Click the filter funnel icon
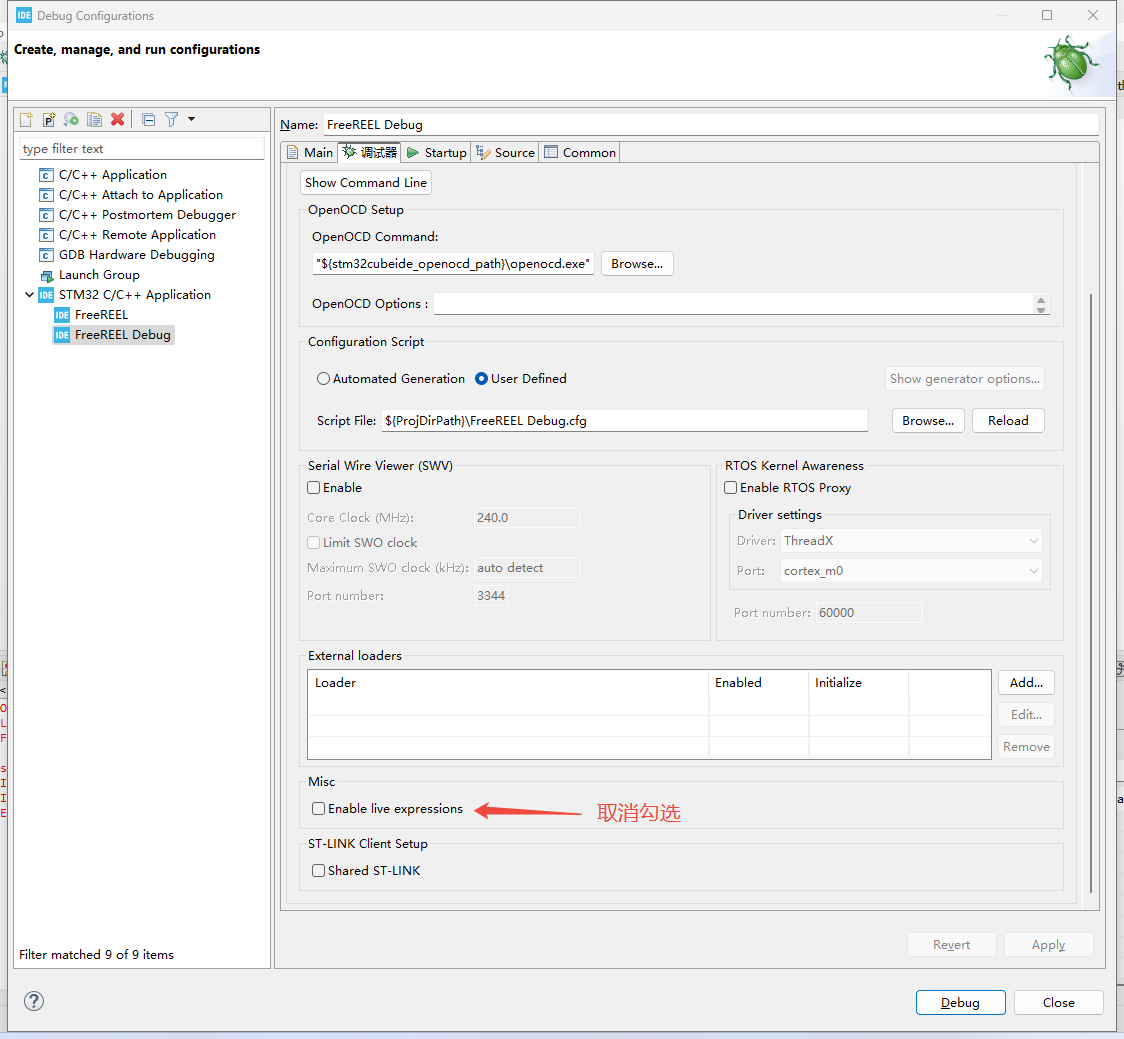 click(172, 119)
